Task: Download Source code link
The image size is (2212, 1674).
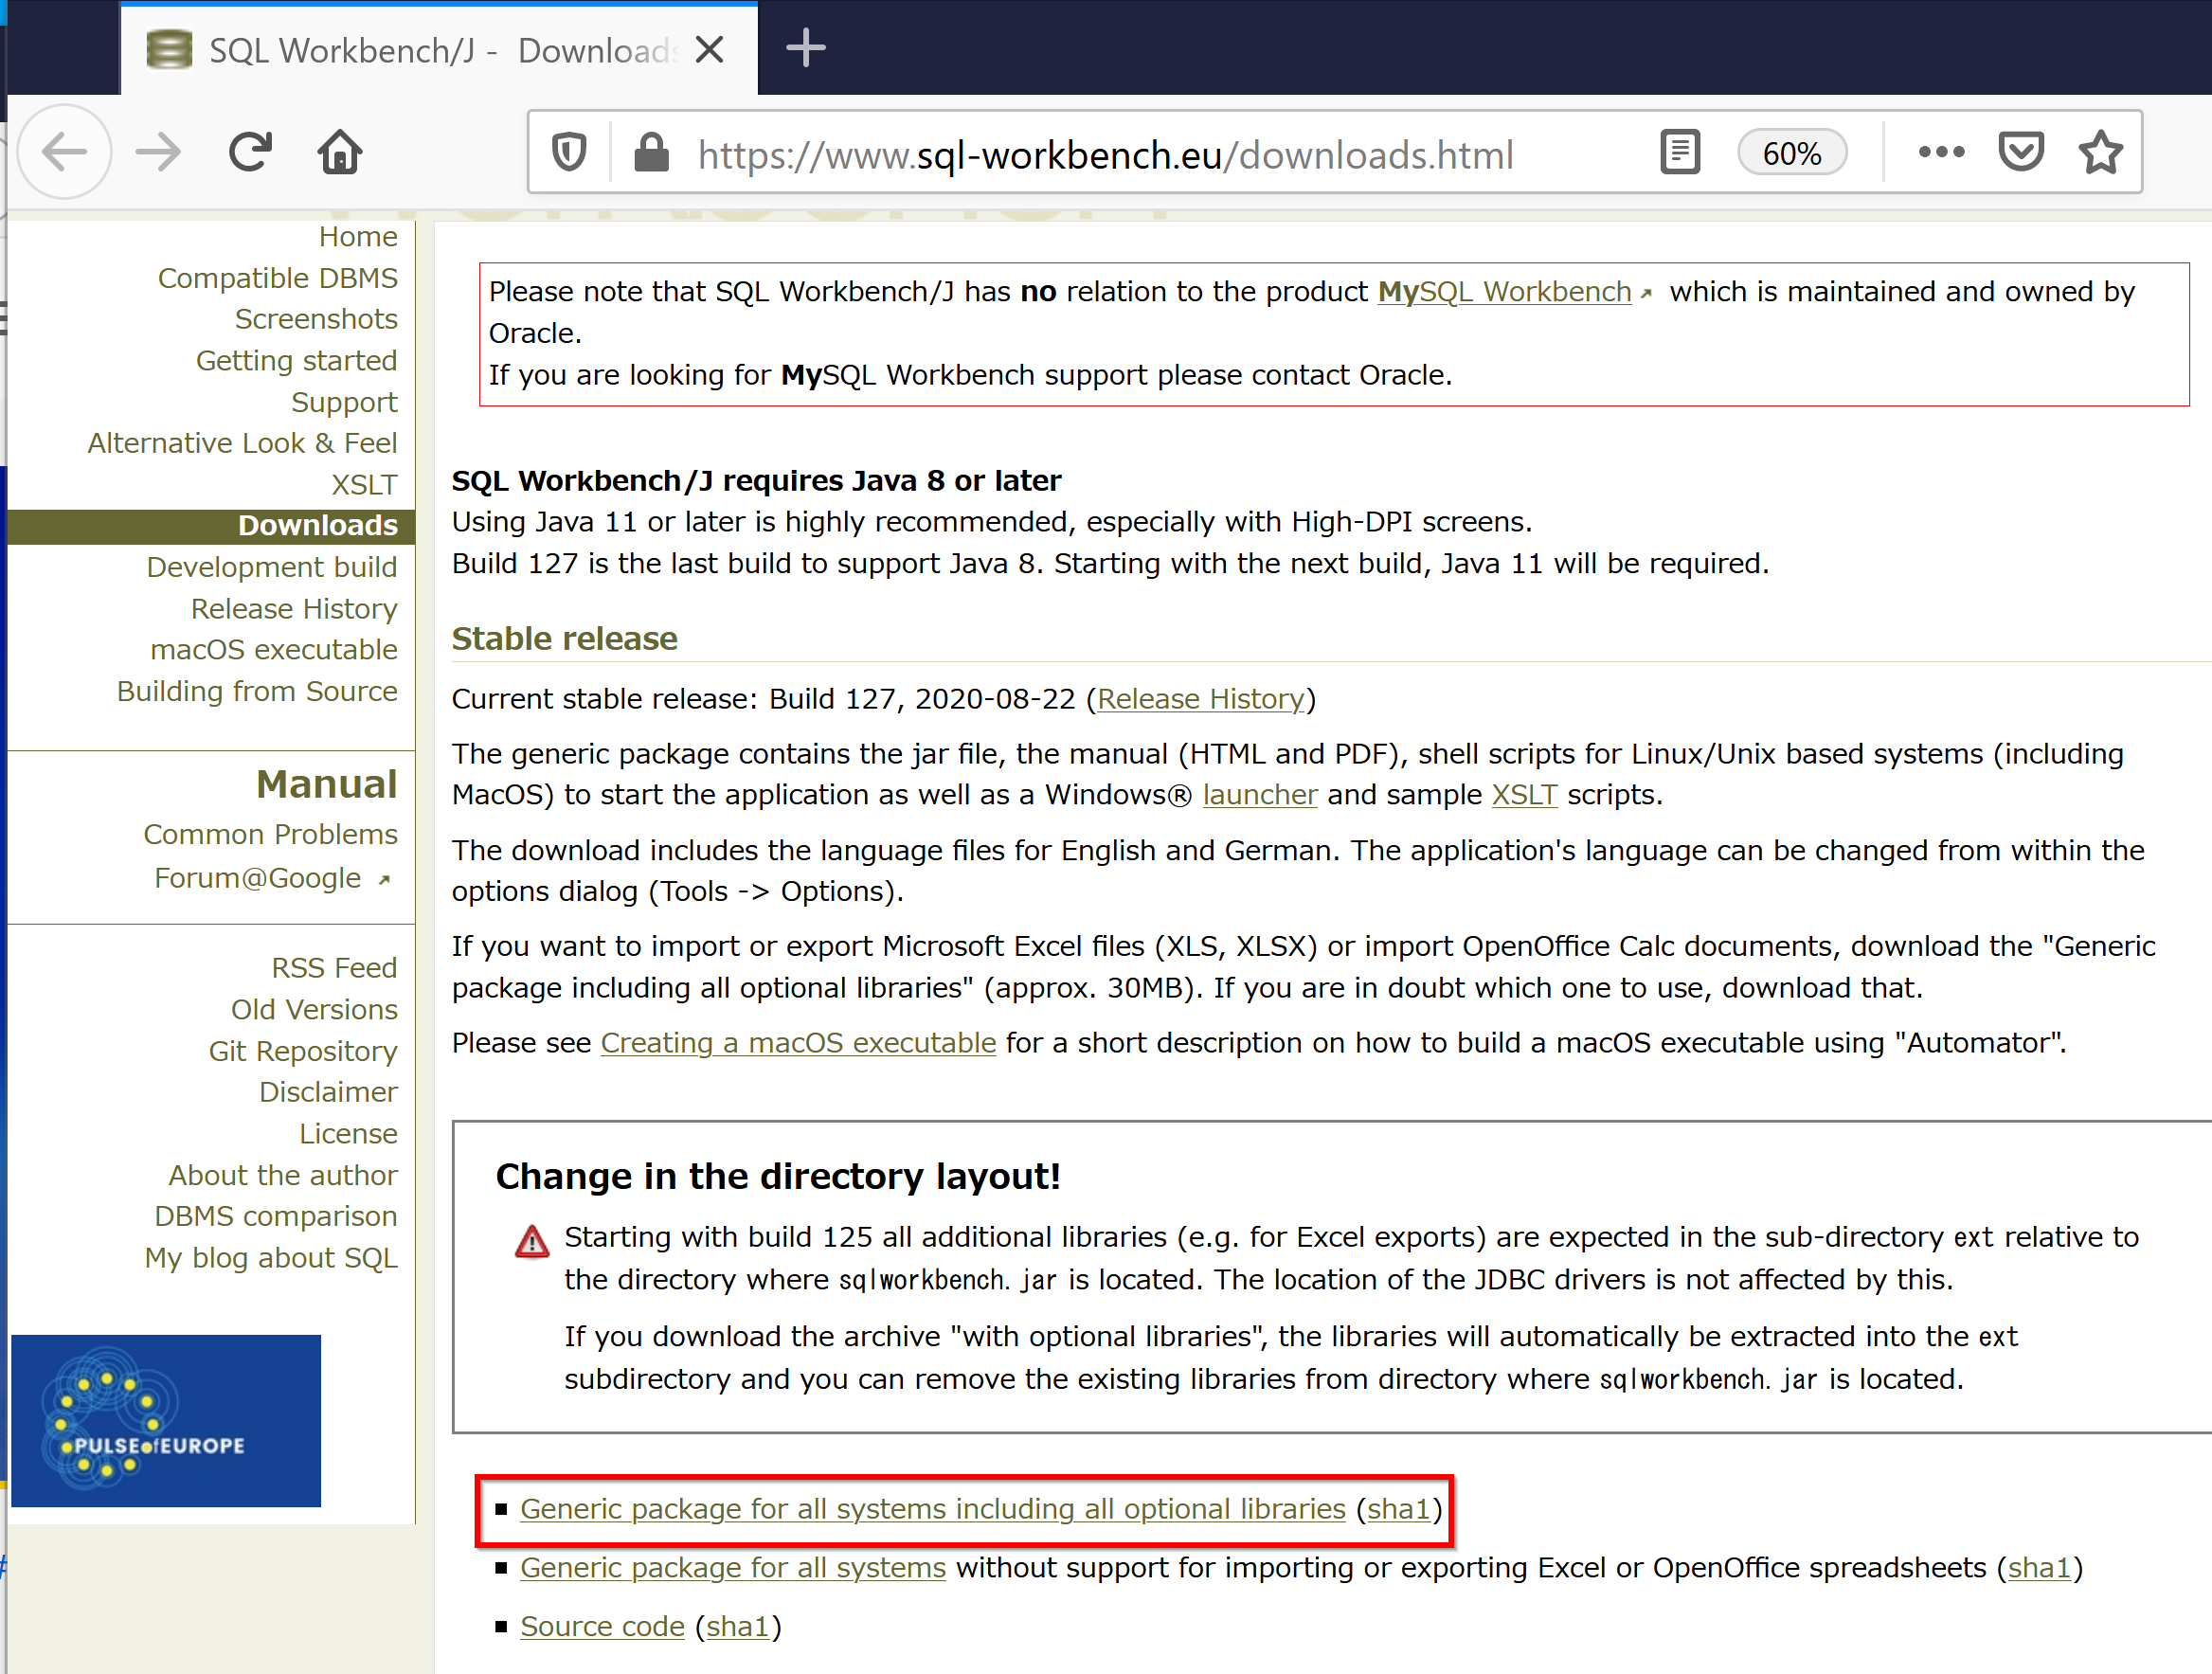Action: click(x=602, y=1627)
